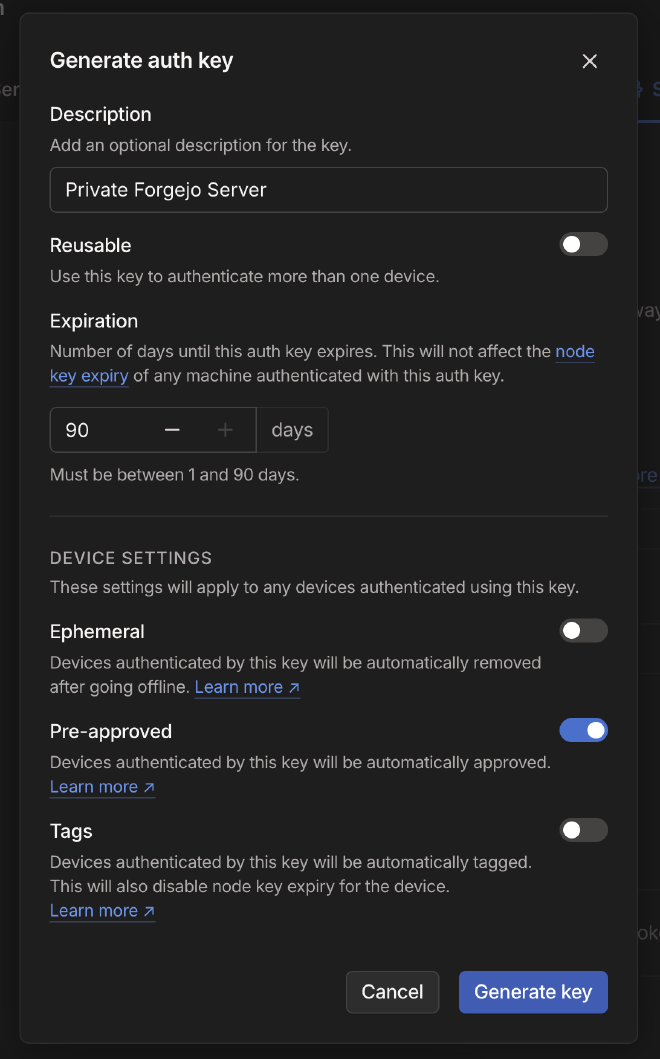Click the Ephemeral setting label text
This screenshot has width=660, height=1059.
click(x=97, y=631)
